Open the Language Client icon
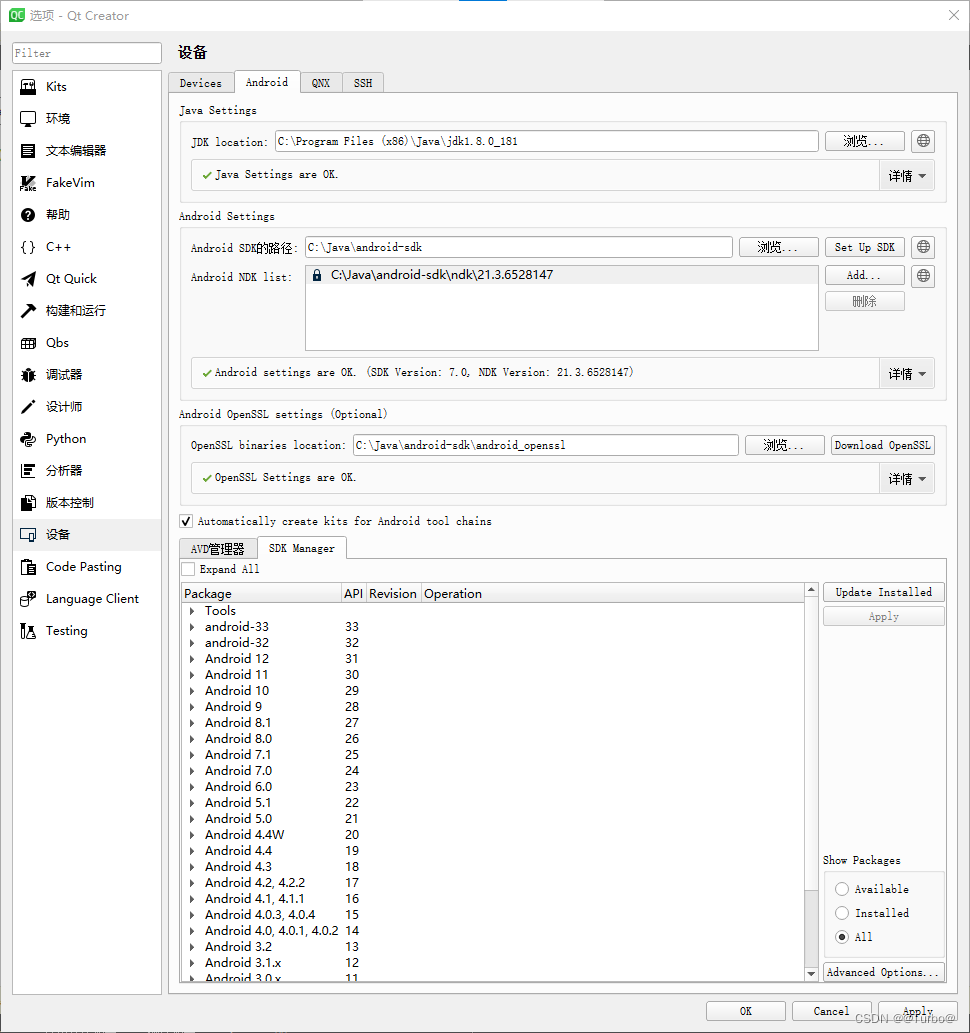The image size is (970, 1033). (x=28, y=599)
